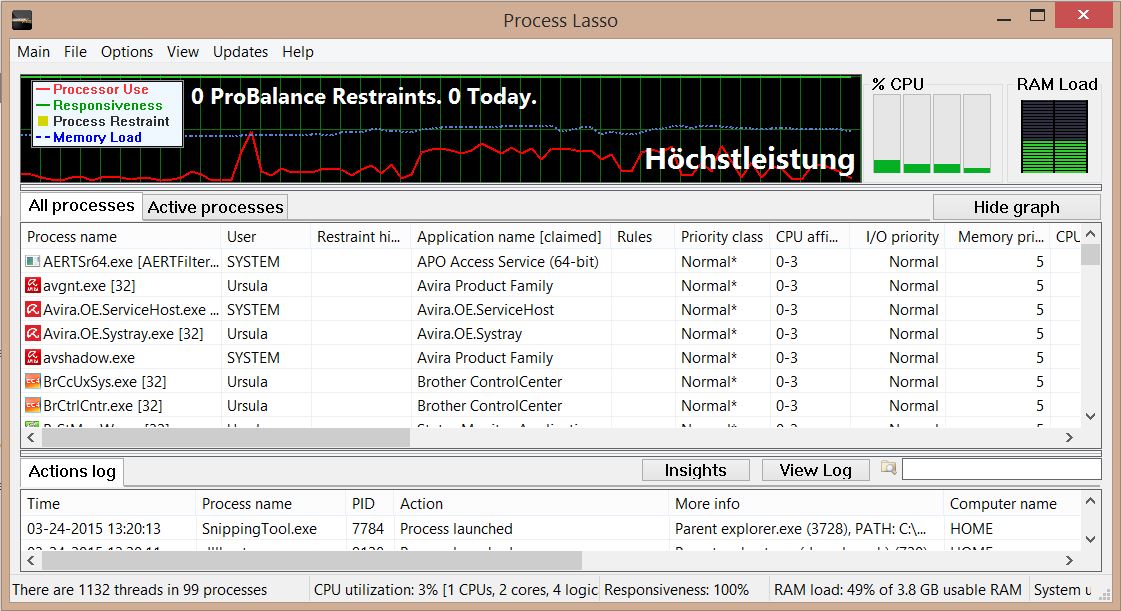Open the Main menu
This screenshot has width=1121, height=611.
point(34,51)
